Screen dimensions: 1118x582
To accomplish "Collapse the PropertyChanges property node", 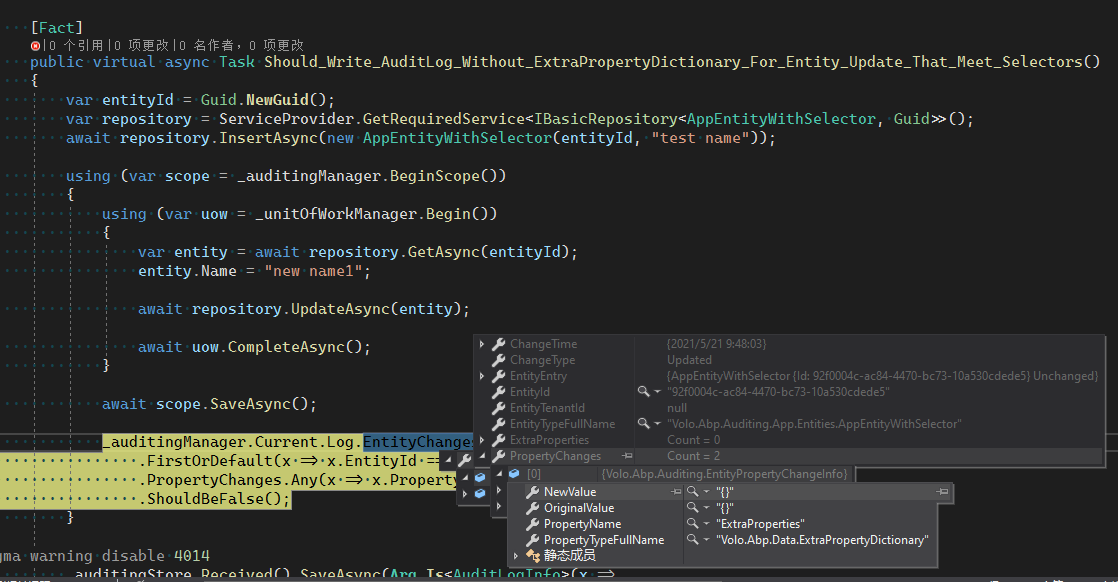I will pos(483,456).
